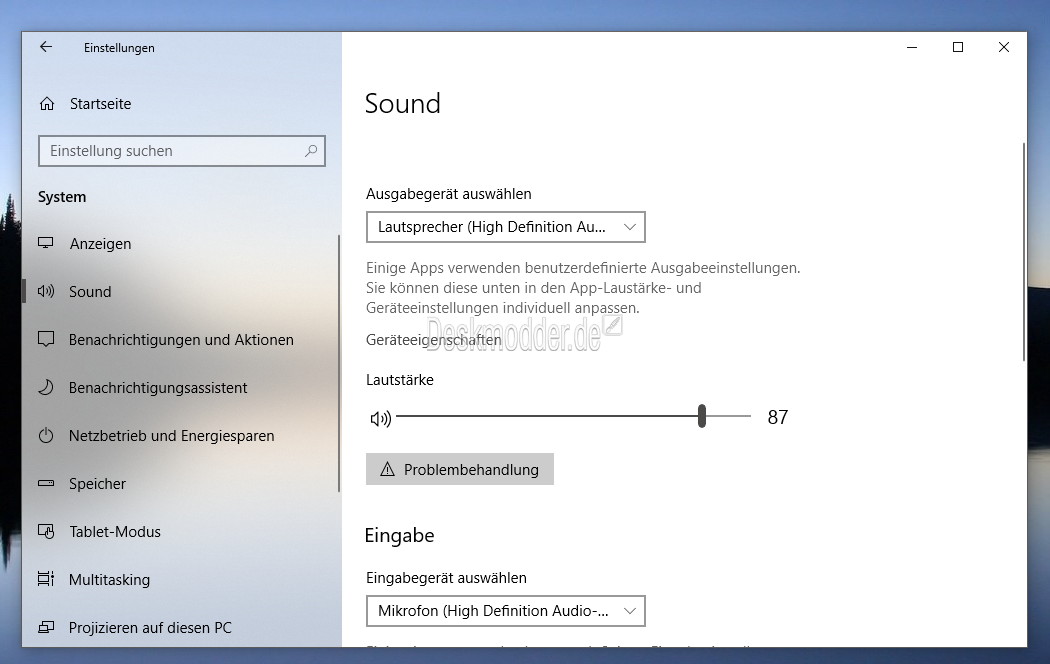Image resolution: width=1050 pixels, height=664 pixels.
Task: Click the Lautstärke volume slider handle
Action: [702, 417]
